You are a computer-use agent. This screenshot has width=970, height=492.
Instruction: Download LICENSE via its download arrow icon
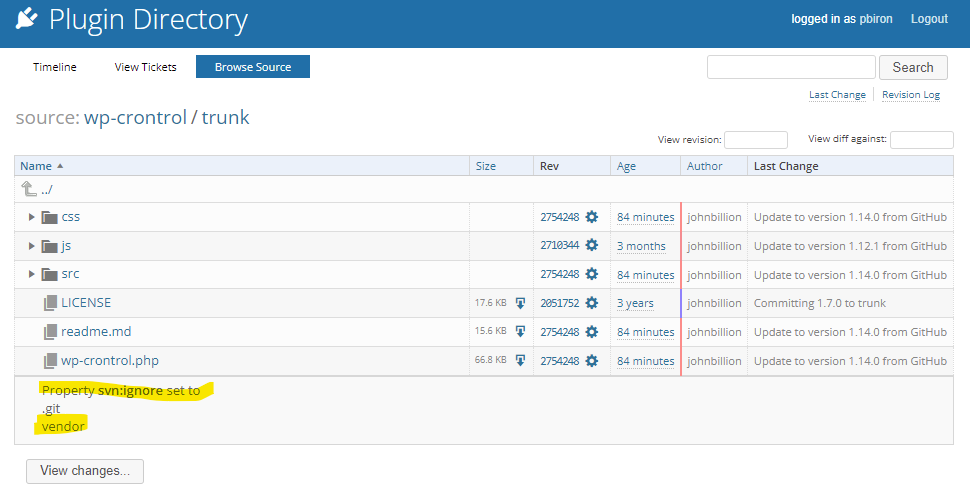[x=520, y=303]
